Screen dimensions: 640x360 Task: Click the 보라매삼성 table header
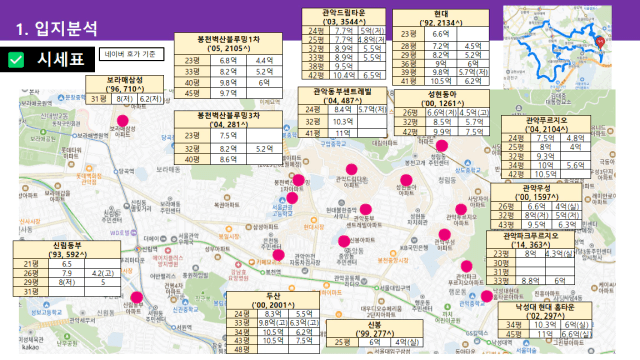pyautogui.click(x=124, y=84)
